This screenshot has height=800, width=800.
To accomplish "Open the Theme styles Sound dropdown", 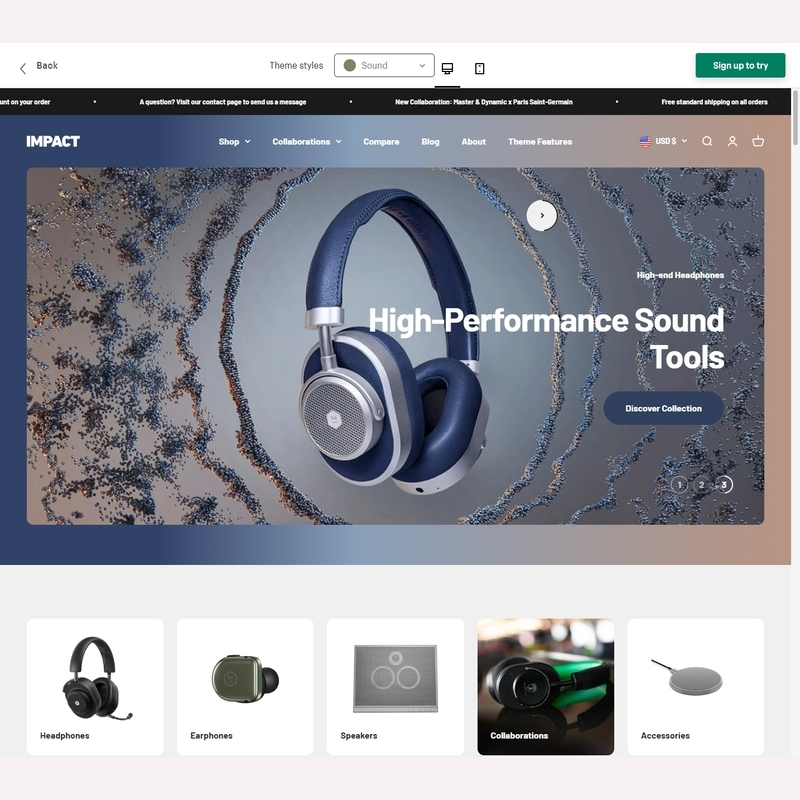I will pyautogui.click(x=384, y=66).
